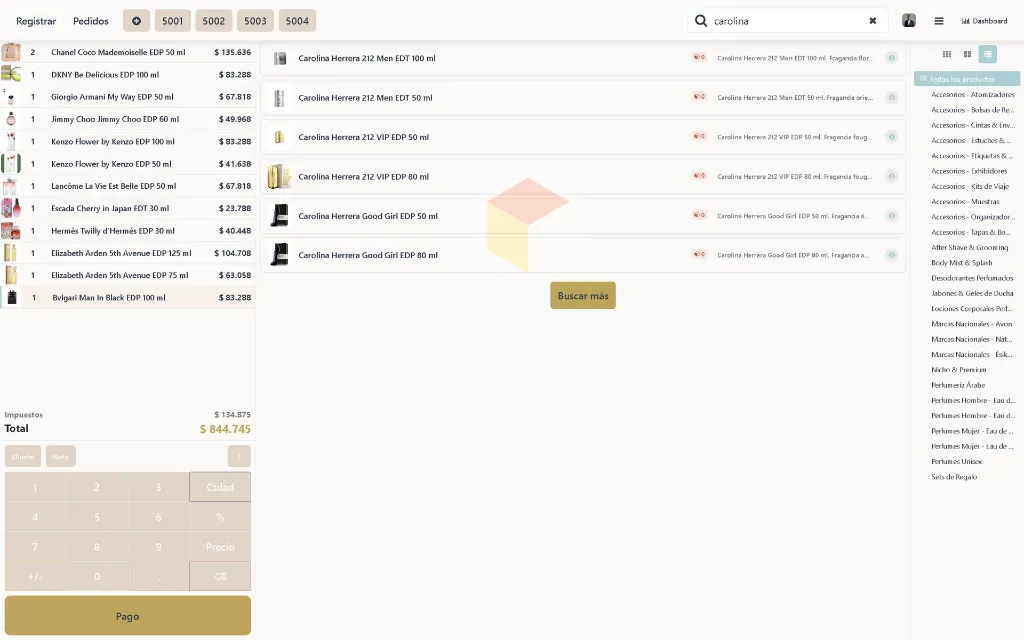Switch to order tab 5001
The width and height of the screenshot is (1024, 640).
click(x=172, y=21)
